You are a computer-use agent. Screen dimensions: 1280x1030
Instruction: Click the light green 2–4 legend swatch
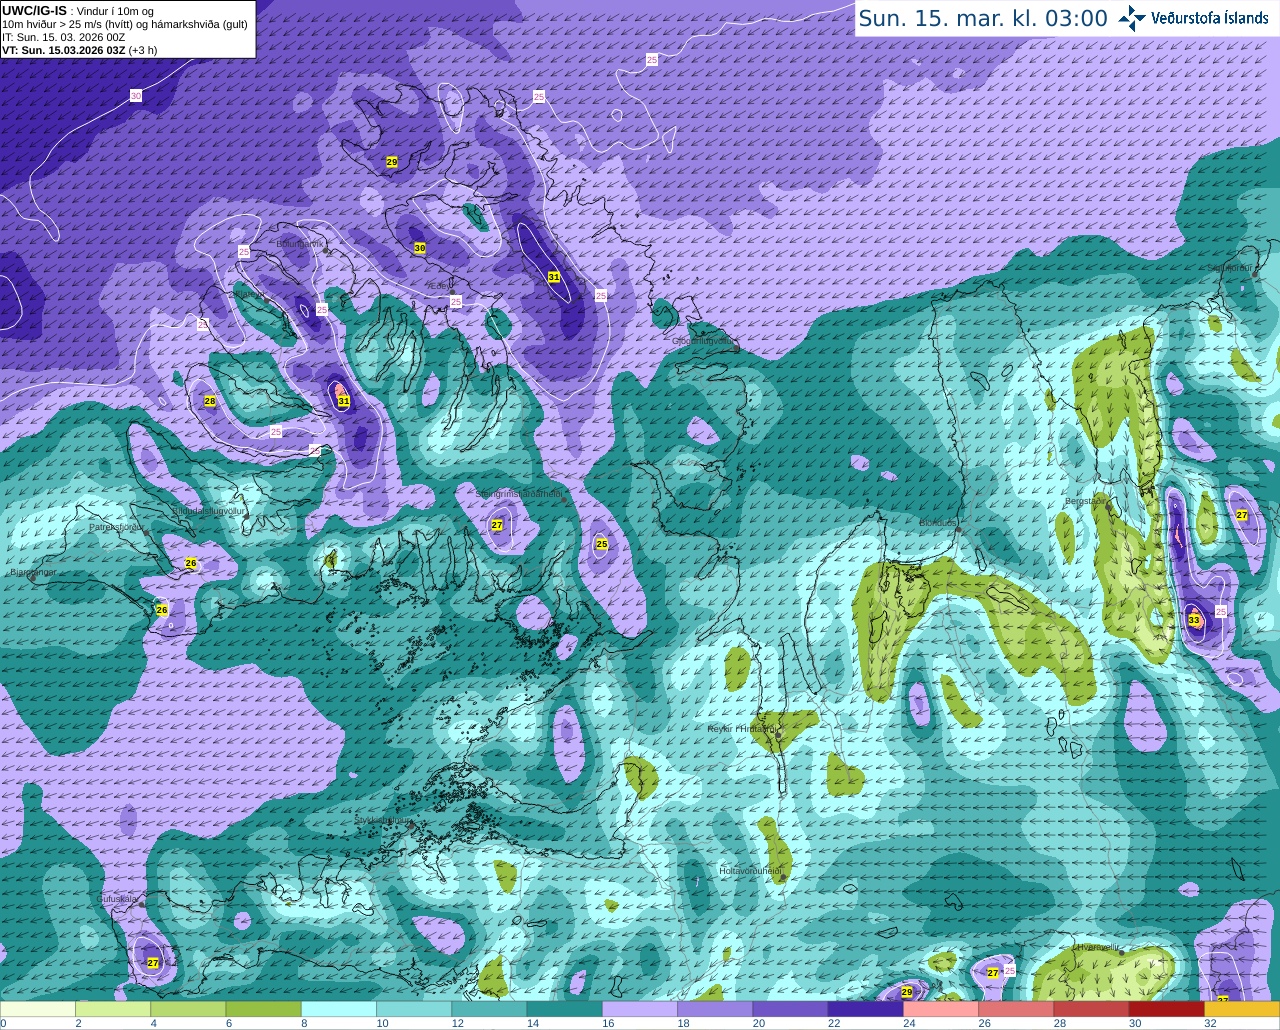click(113, 1009)
